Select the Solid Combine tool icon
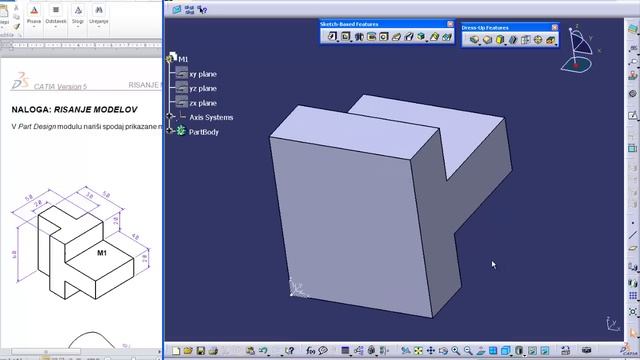640x360 pixels. 421,37
